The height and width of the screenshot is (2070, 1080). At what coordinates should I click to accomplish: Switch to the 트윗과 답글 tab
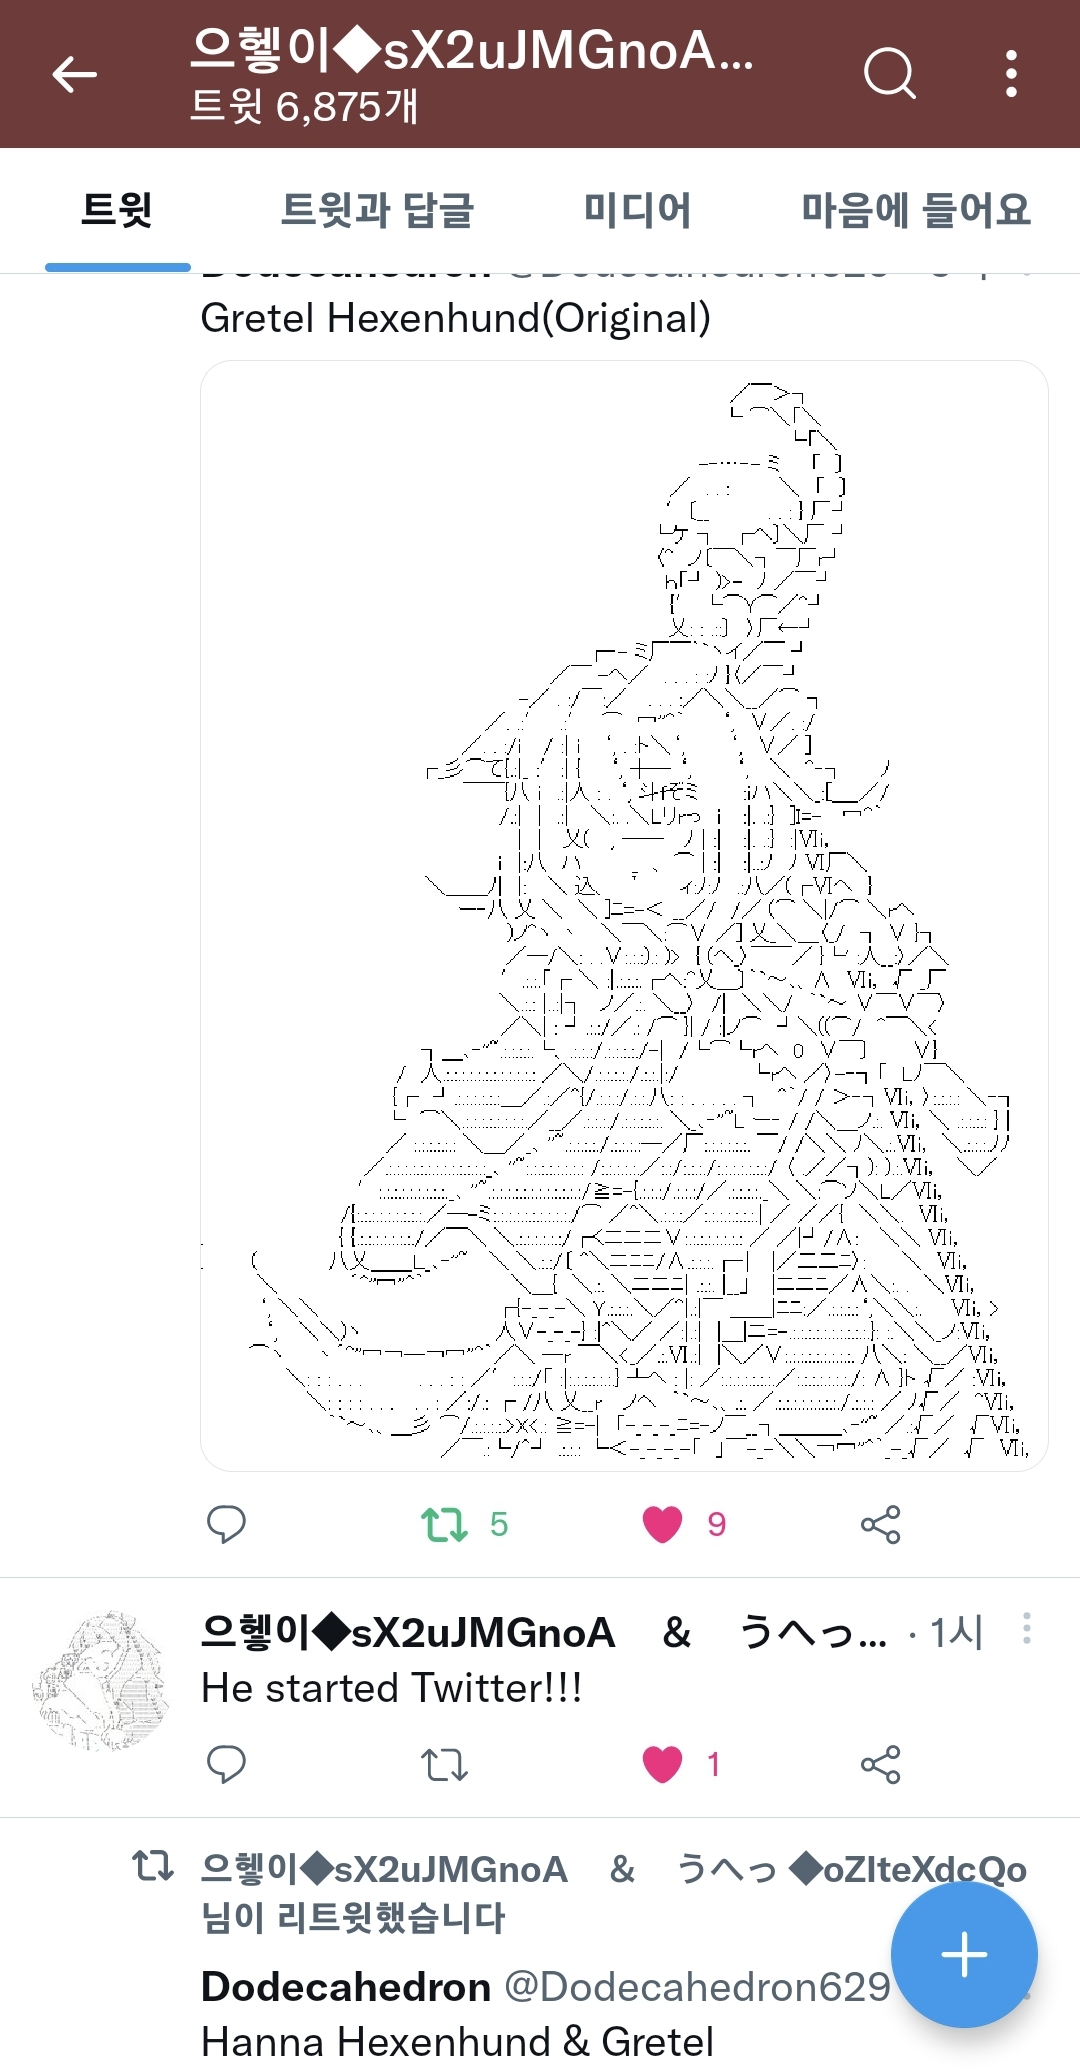(x=377, y=210)
